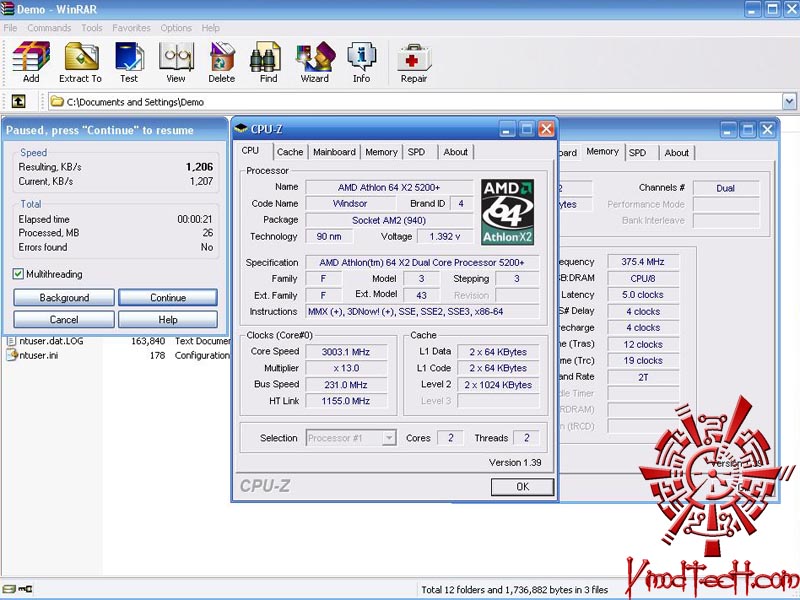This screenshot has width=800, height=600.
Task: Expand the address path dropdown
Action: coord(789,102)
